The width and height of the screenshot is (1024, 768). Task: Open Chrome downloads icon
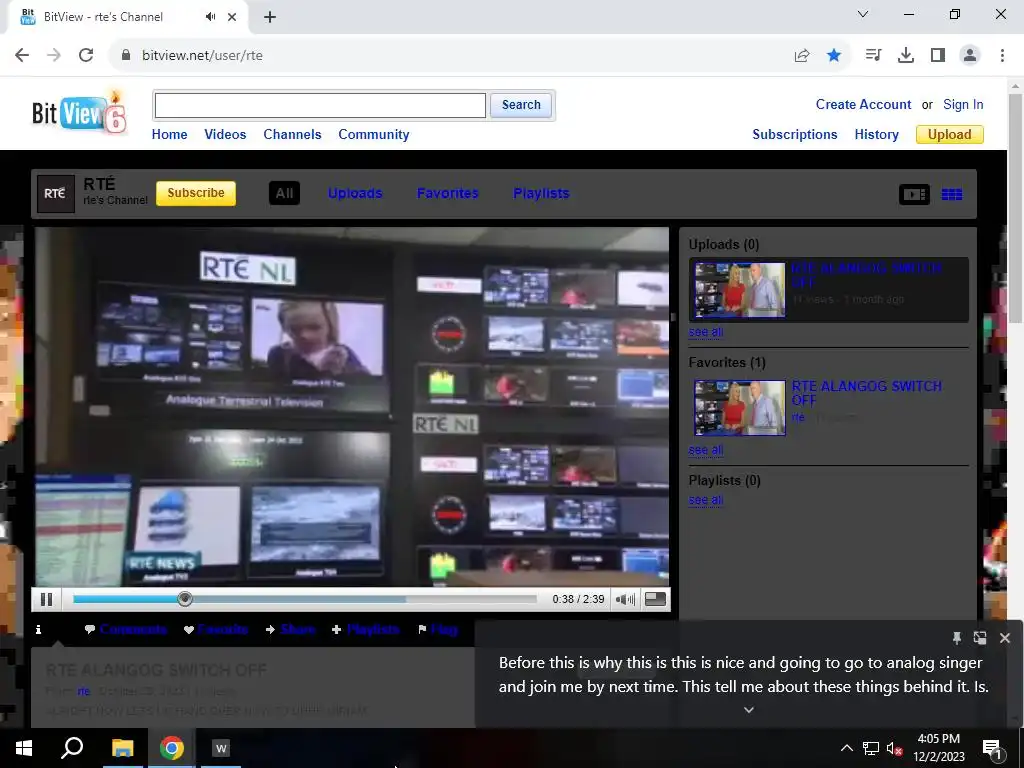coord(906,56)
